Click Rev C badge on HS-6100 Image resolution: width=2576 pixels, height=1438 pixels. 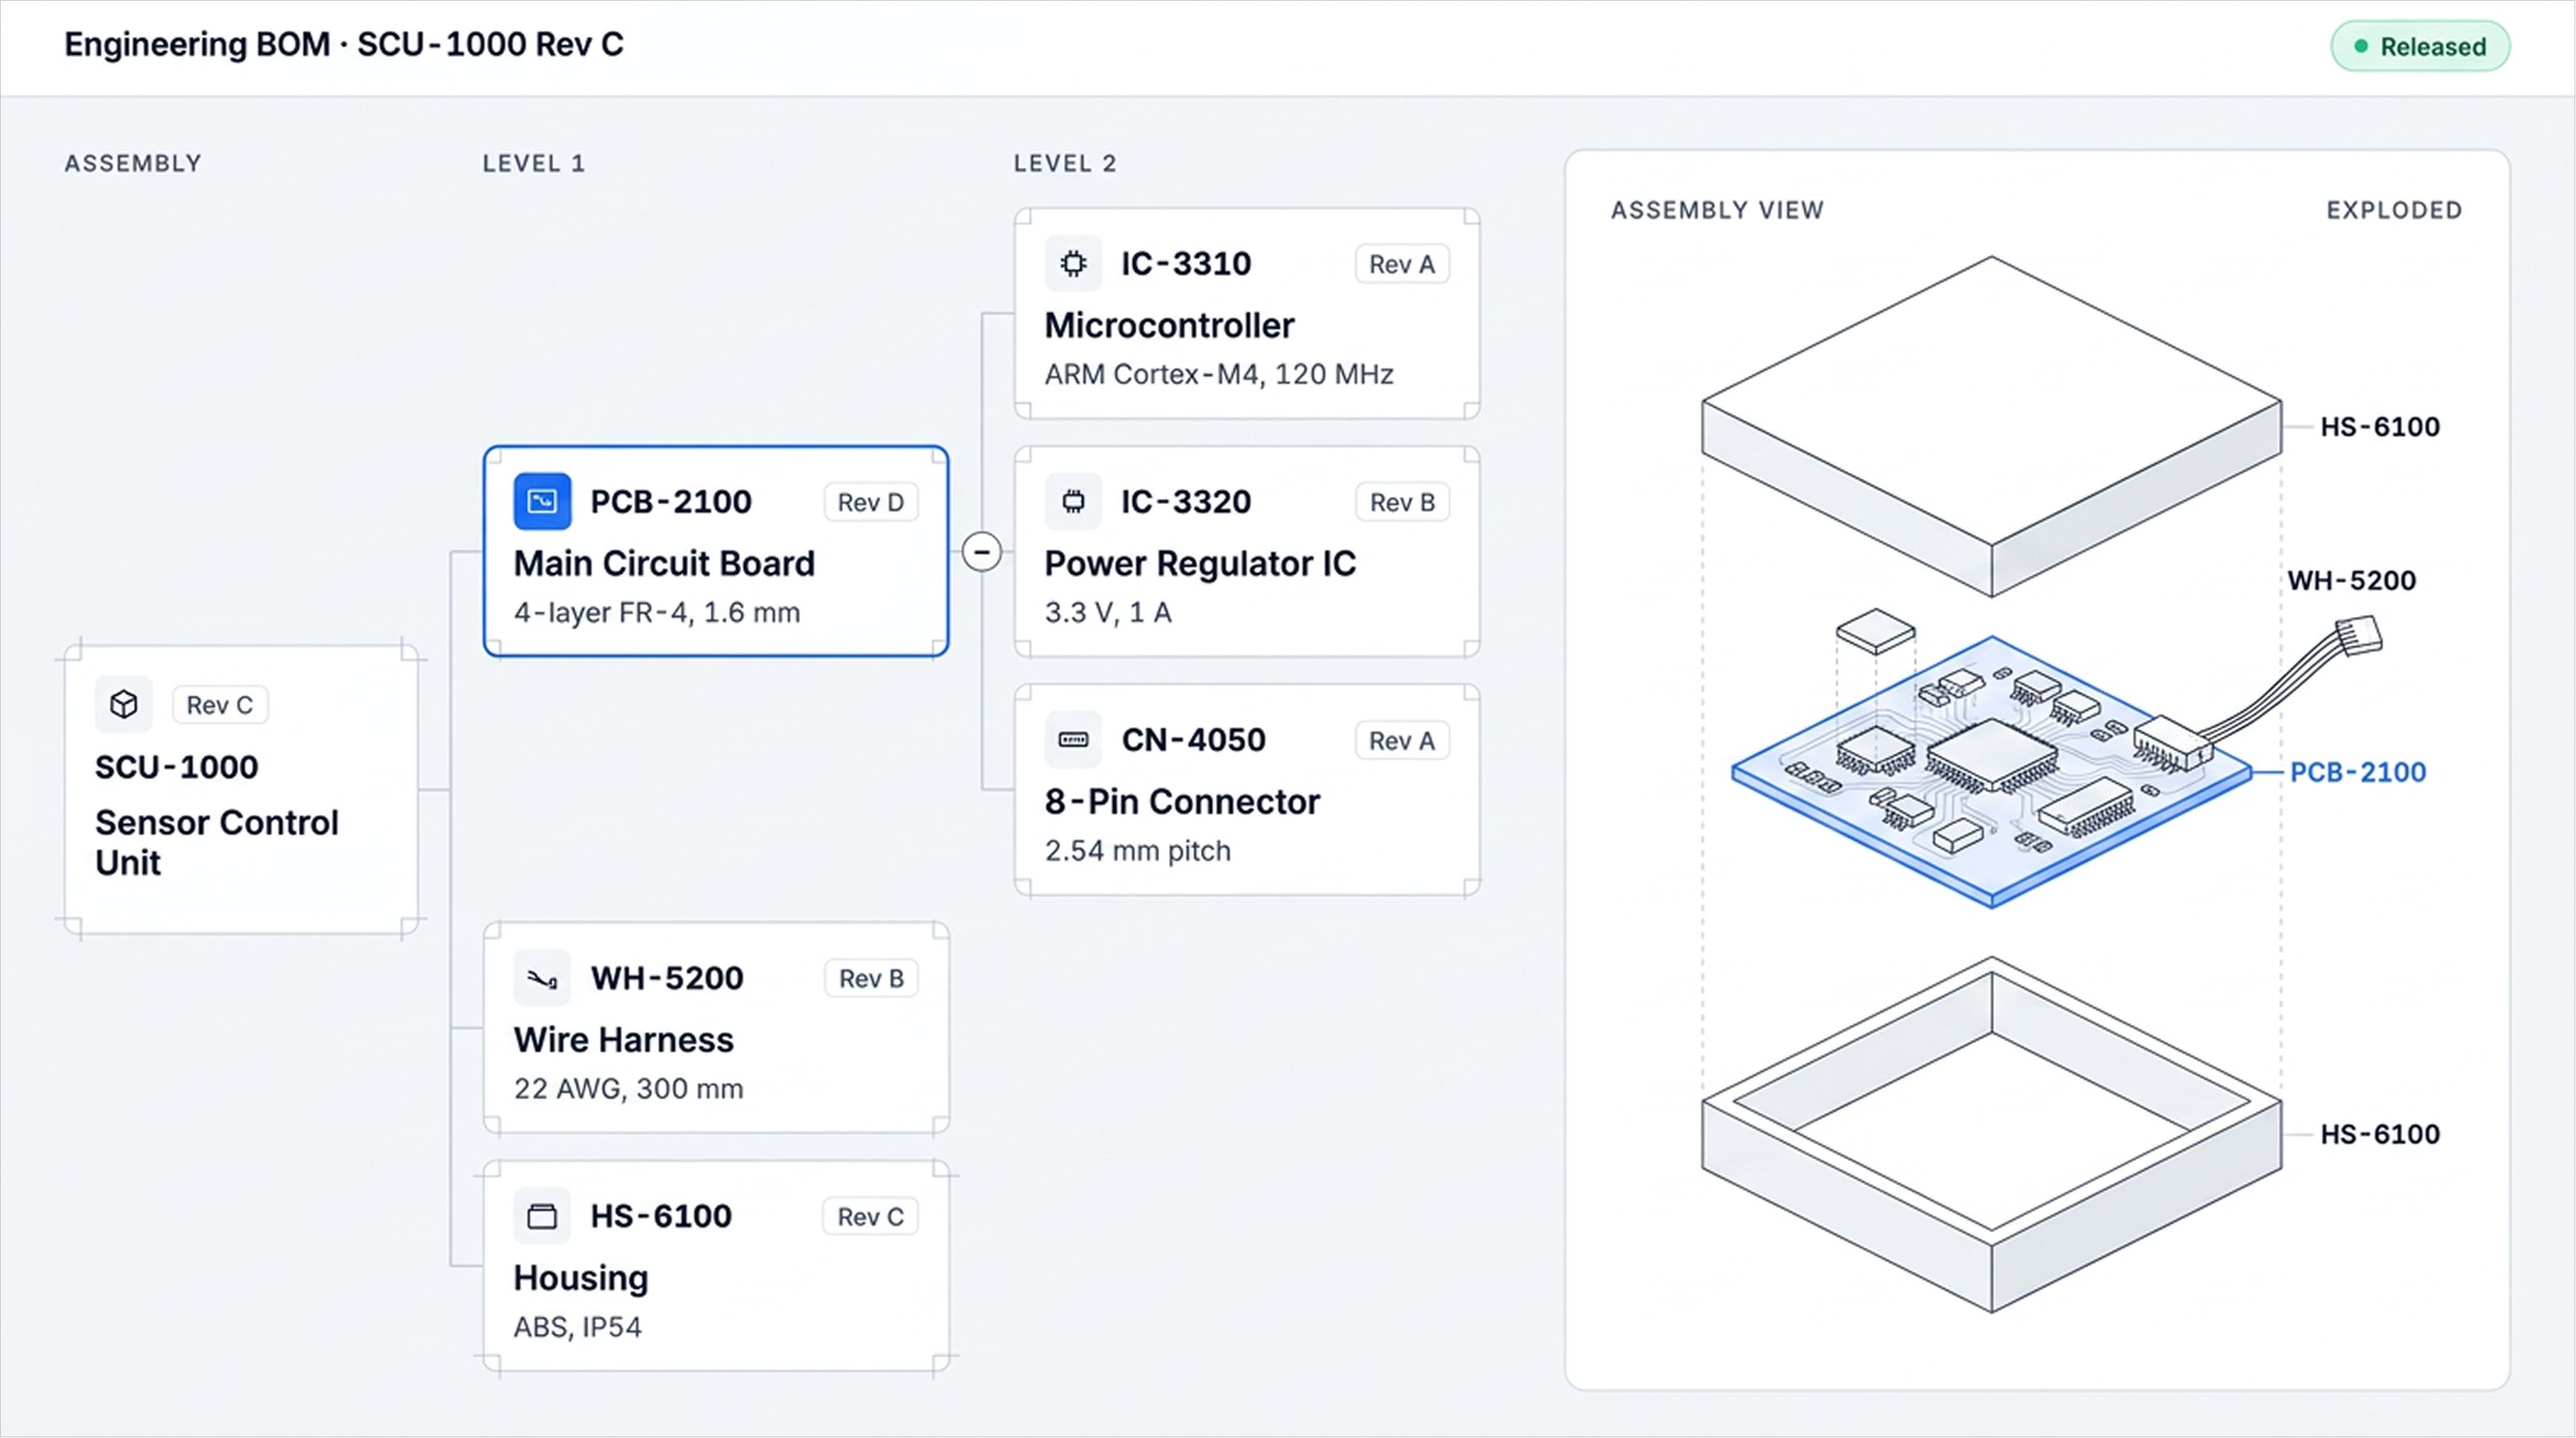click(871, 1217)
